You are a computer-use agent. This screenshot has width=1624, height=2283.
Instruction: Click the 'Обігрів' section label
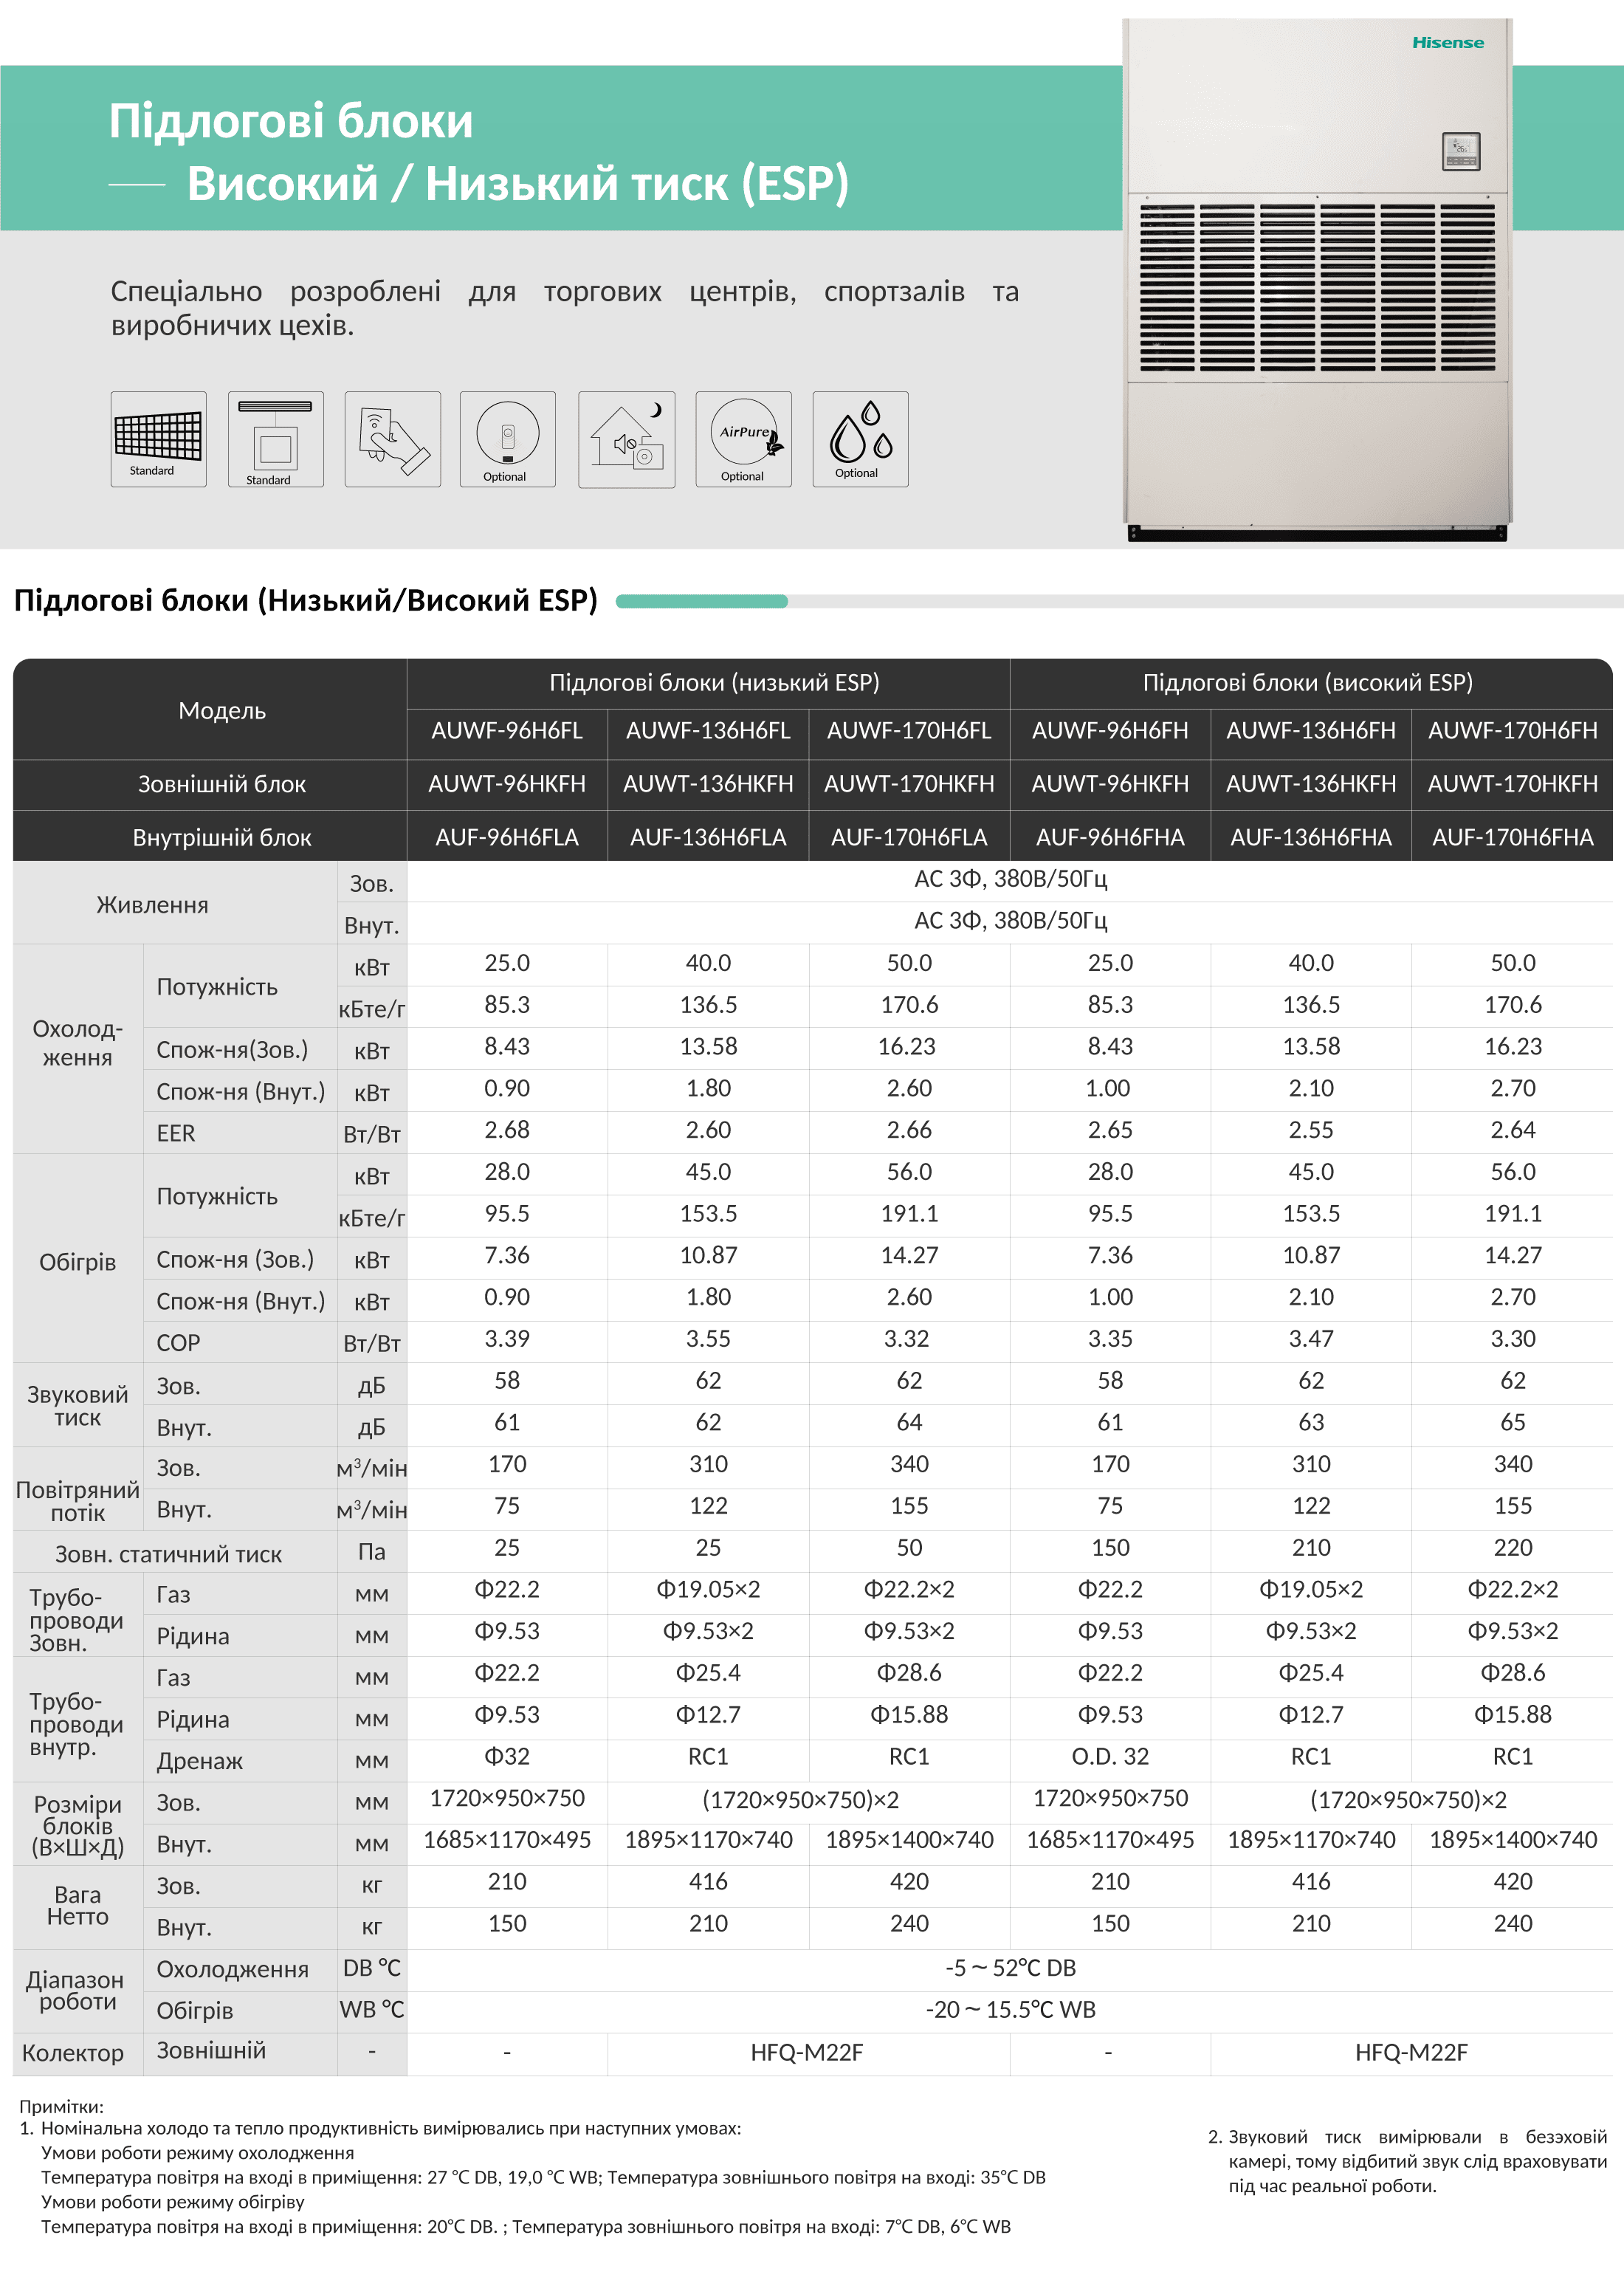pyautogui.click(x=77, y=1262)
